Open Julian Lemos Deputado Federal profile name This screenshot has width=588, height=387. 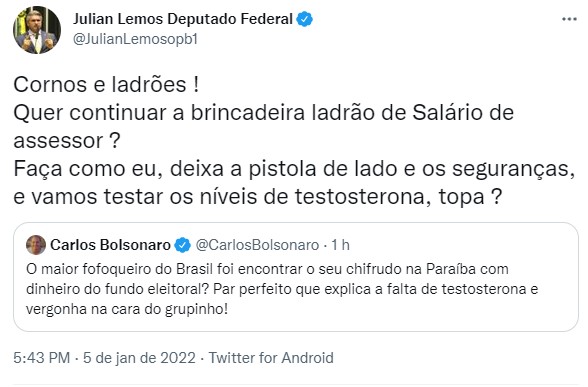183,19
